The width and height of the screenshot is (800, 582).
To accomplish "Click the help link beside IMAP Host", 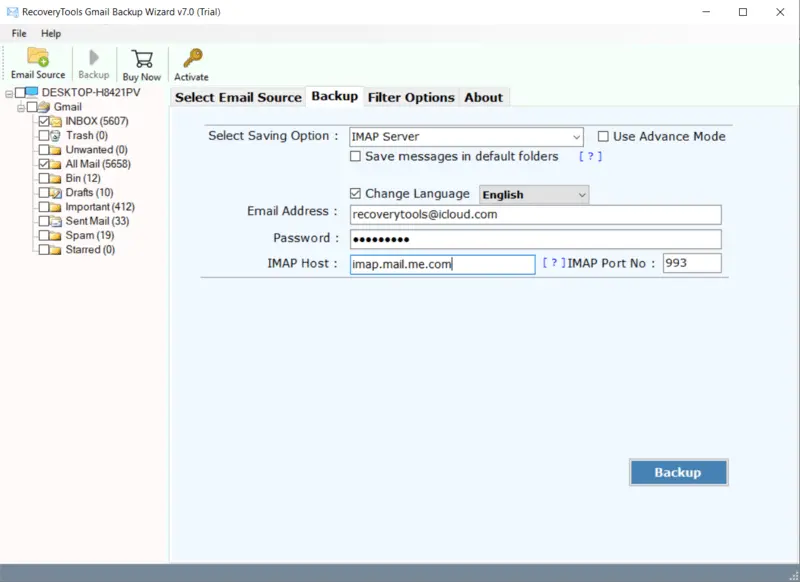I will tap(553, 264).
